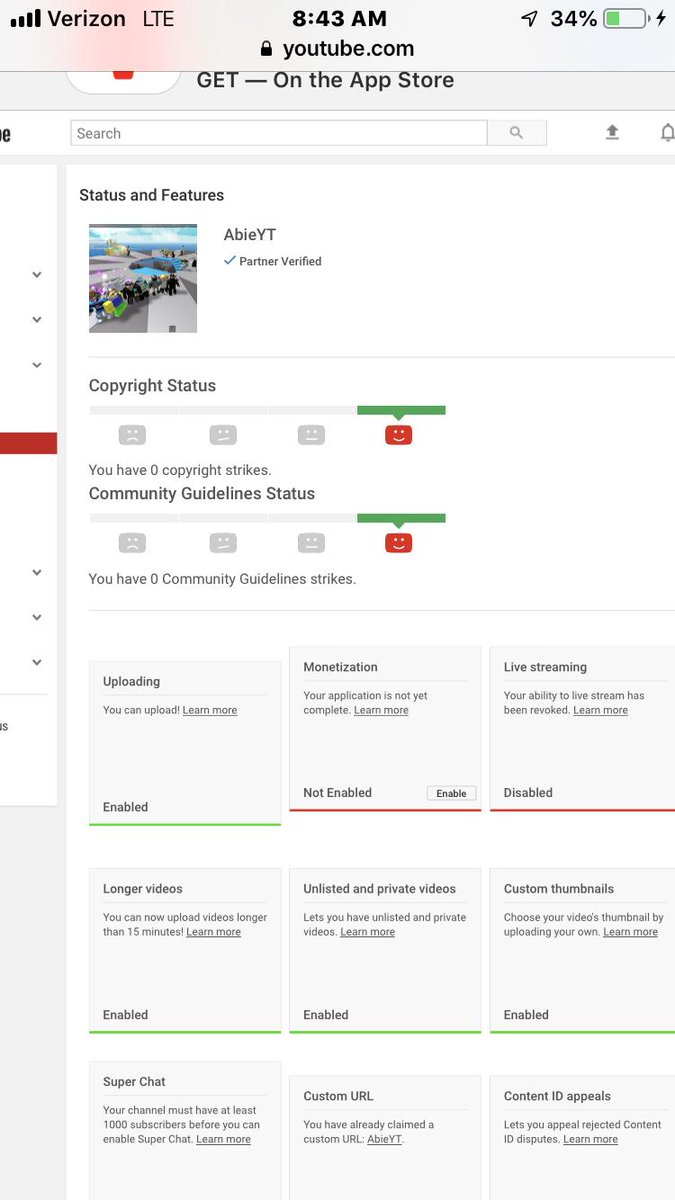Click the Live streaming card title

545,667
